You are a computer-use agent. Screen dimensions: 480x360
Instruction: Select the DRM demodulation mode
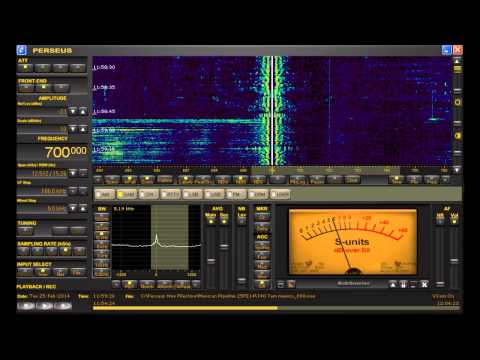pyautogui.click(x=258, y=194)
